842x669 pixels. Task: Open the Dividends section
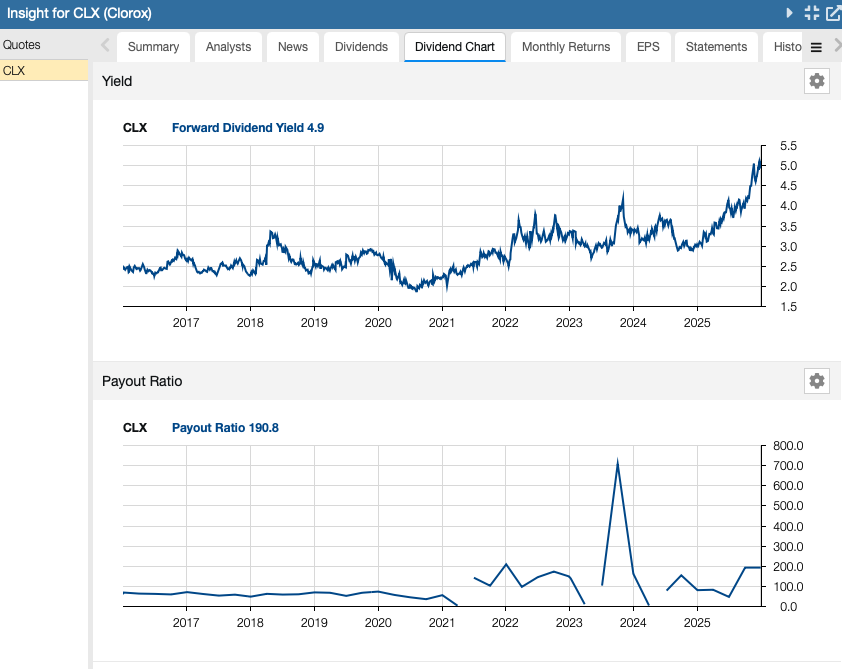pyautogui.click(x=361, y=46)
